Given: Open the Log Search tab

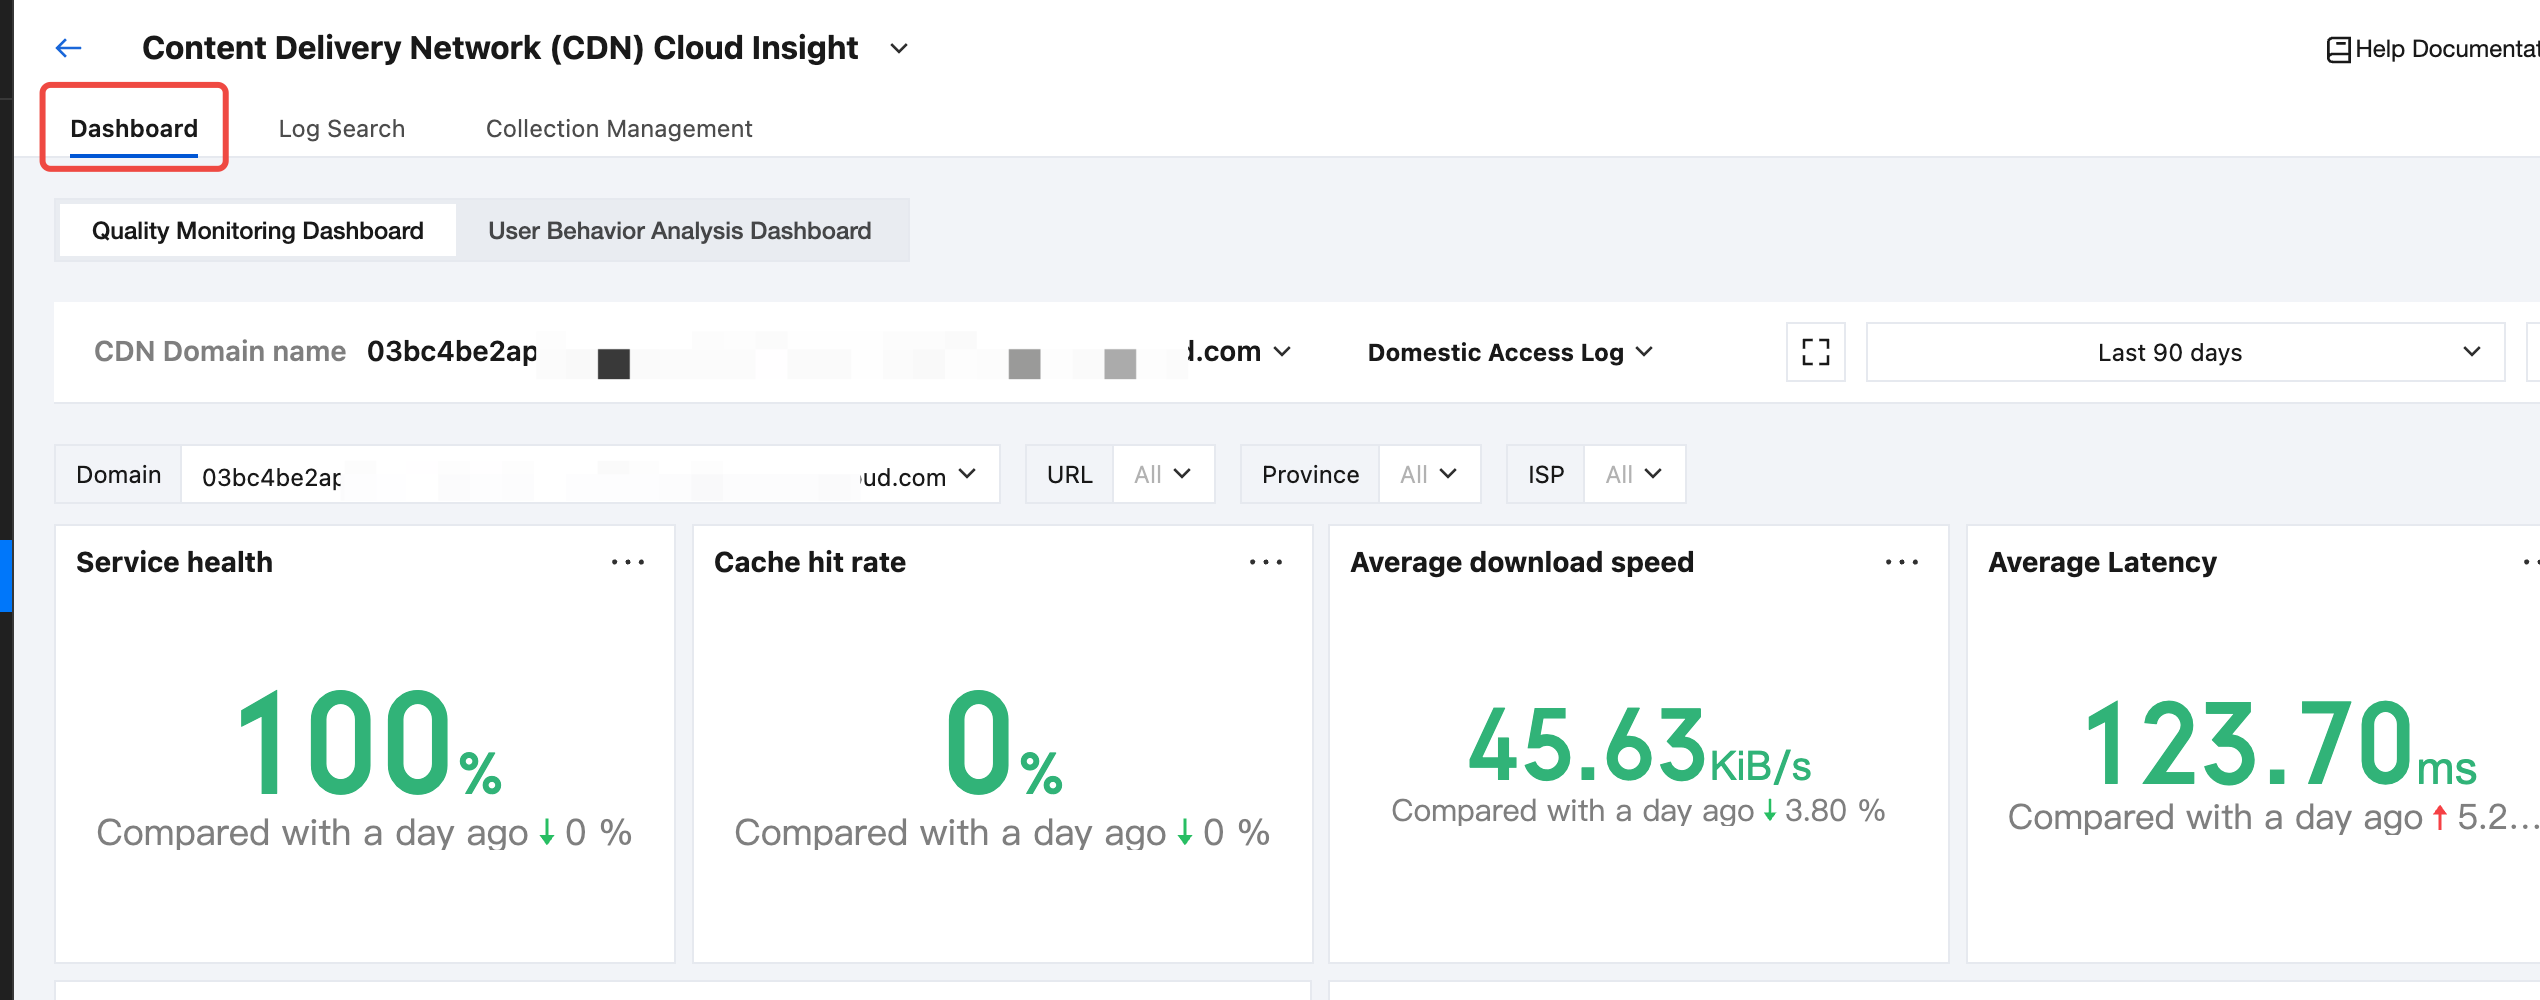Looking at the screenshot, I should tap(341, 129).
